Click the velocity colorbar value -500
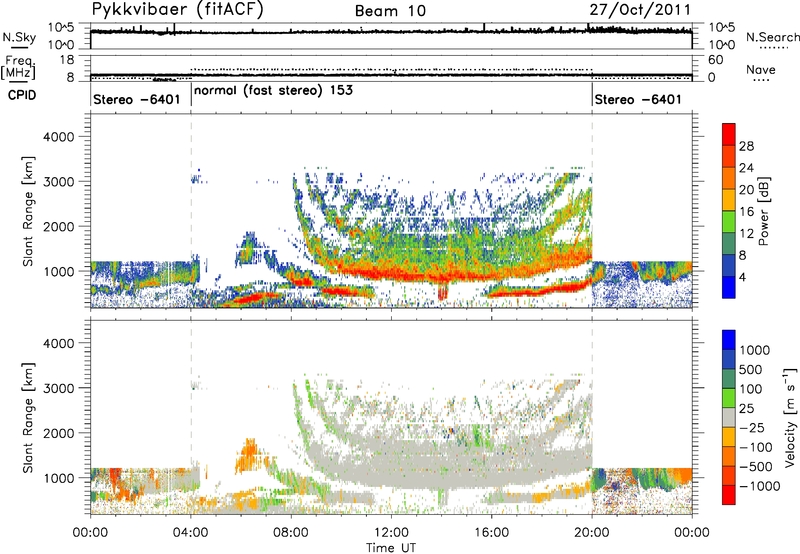 pyautogui.click(x=756, y=466)
